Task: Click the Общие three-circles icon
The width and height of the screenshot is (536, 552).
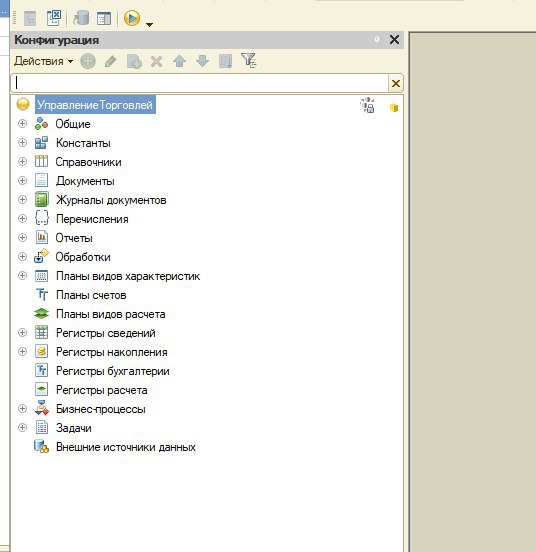Action: click(x=41, y=124)
